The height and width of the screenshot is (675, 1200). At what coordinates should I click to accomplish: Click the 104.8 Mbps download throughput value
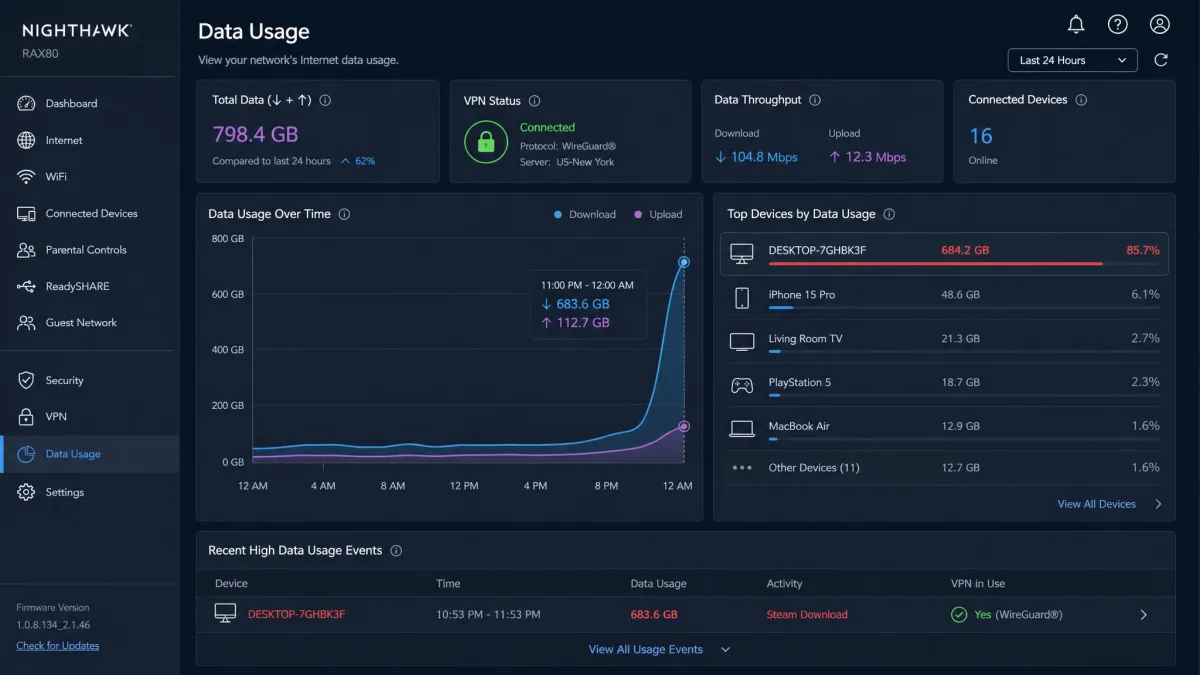(756, 157)
